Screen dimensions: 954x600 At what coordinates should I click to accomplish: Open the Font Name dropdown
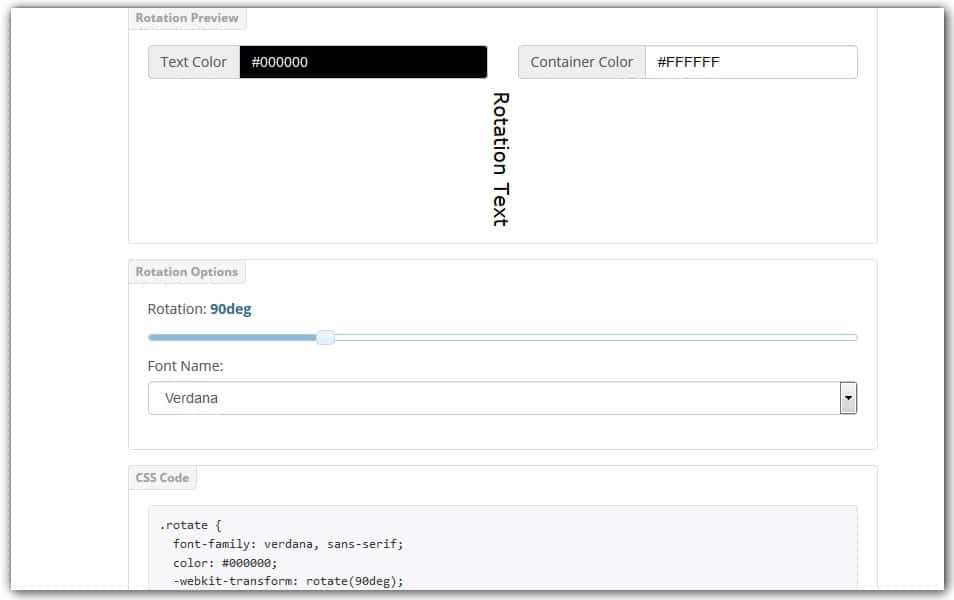pos(500,397)
